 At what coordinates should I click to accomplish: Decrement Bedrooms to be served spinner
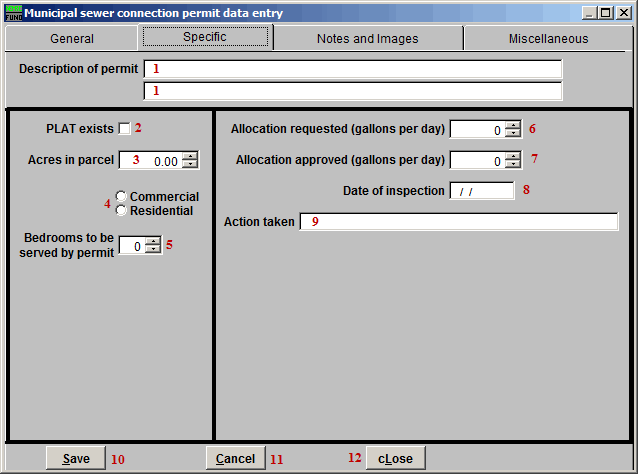pos(153,250)
